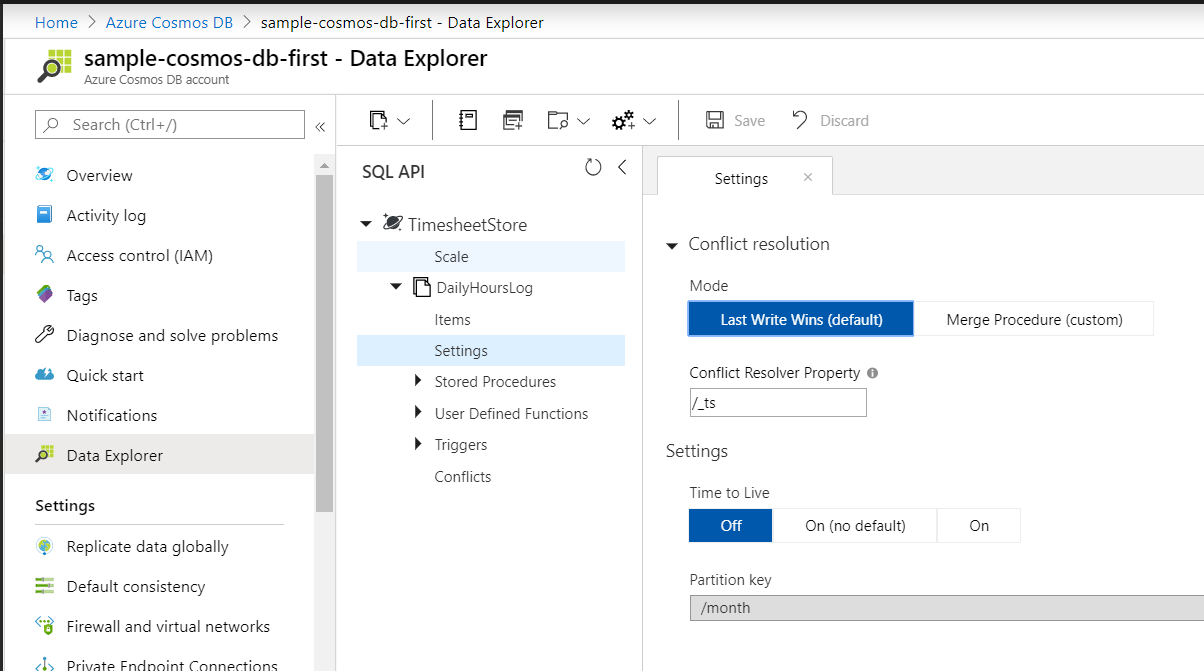Click the New Container toolbar icon

point(378,120)
